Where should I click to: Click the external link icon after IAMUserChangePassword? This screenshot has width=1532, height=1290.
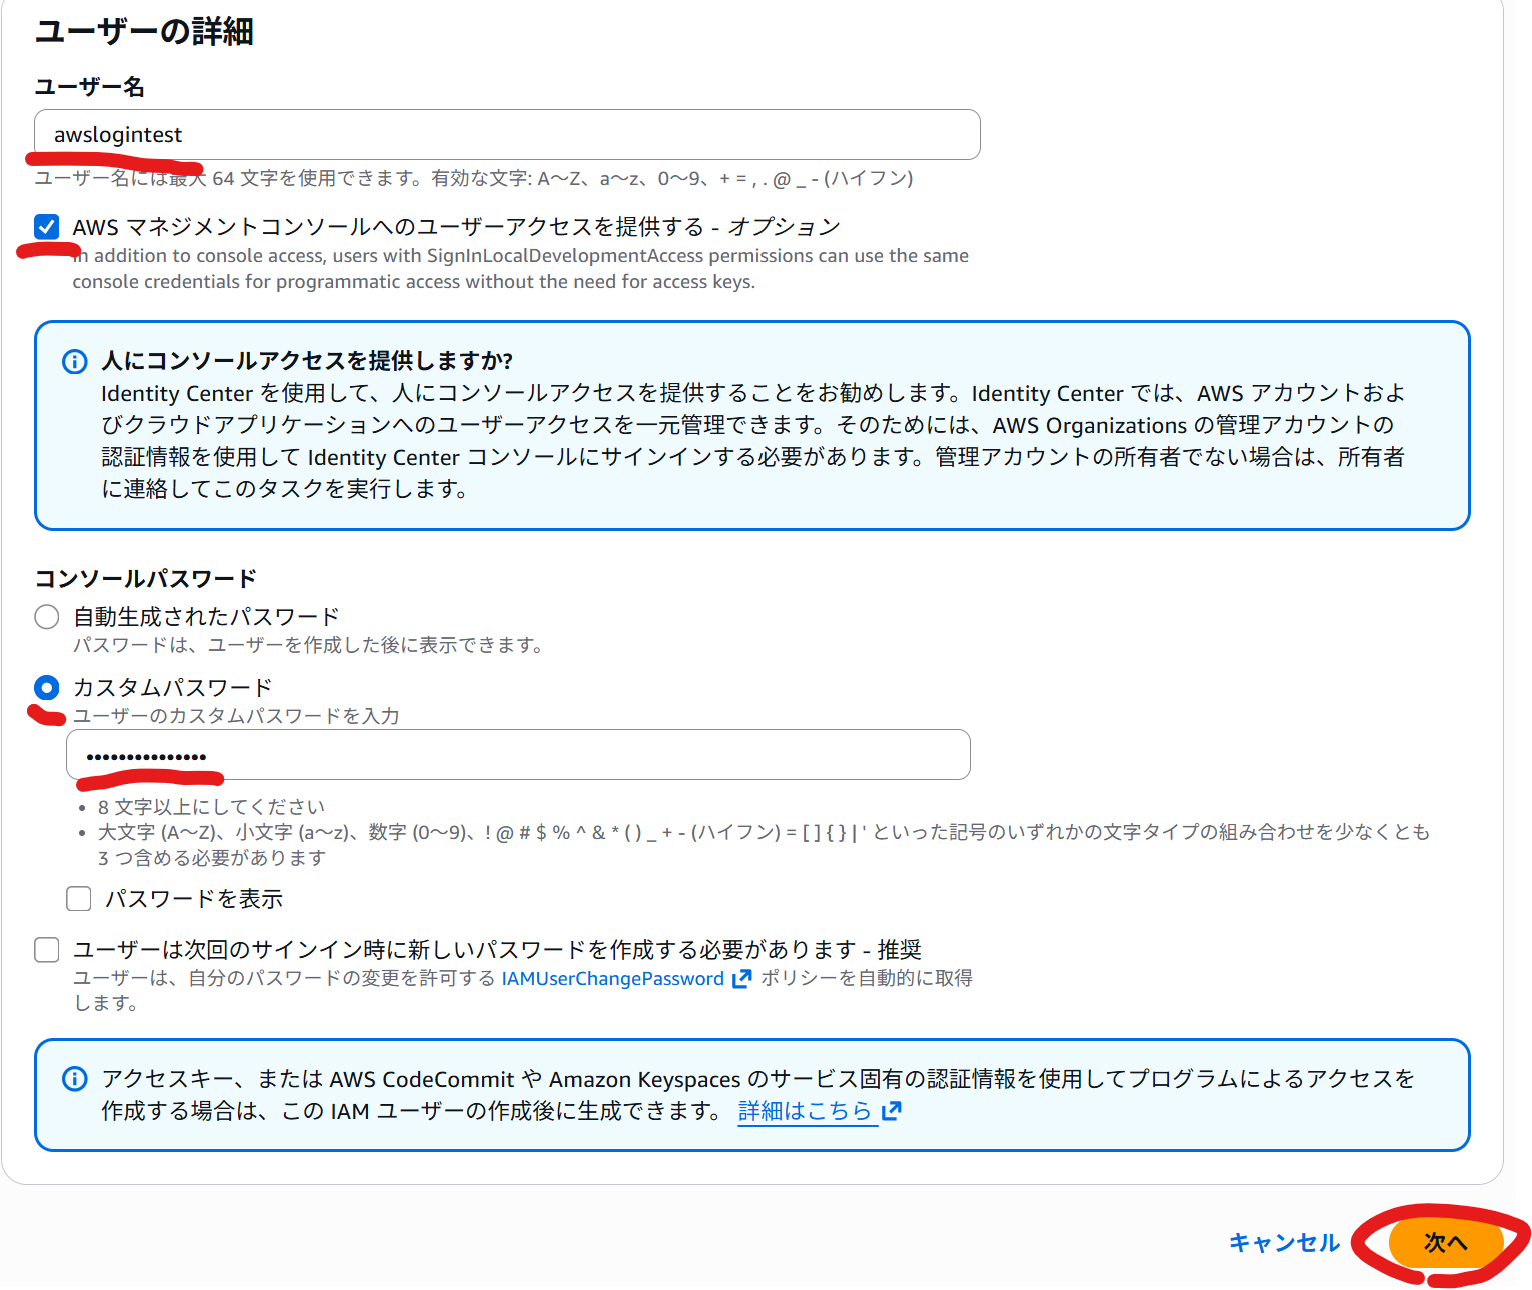741,979
